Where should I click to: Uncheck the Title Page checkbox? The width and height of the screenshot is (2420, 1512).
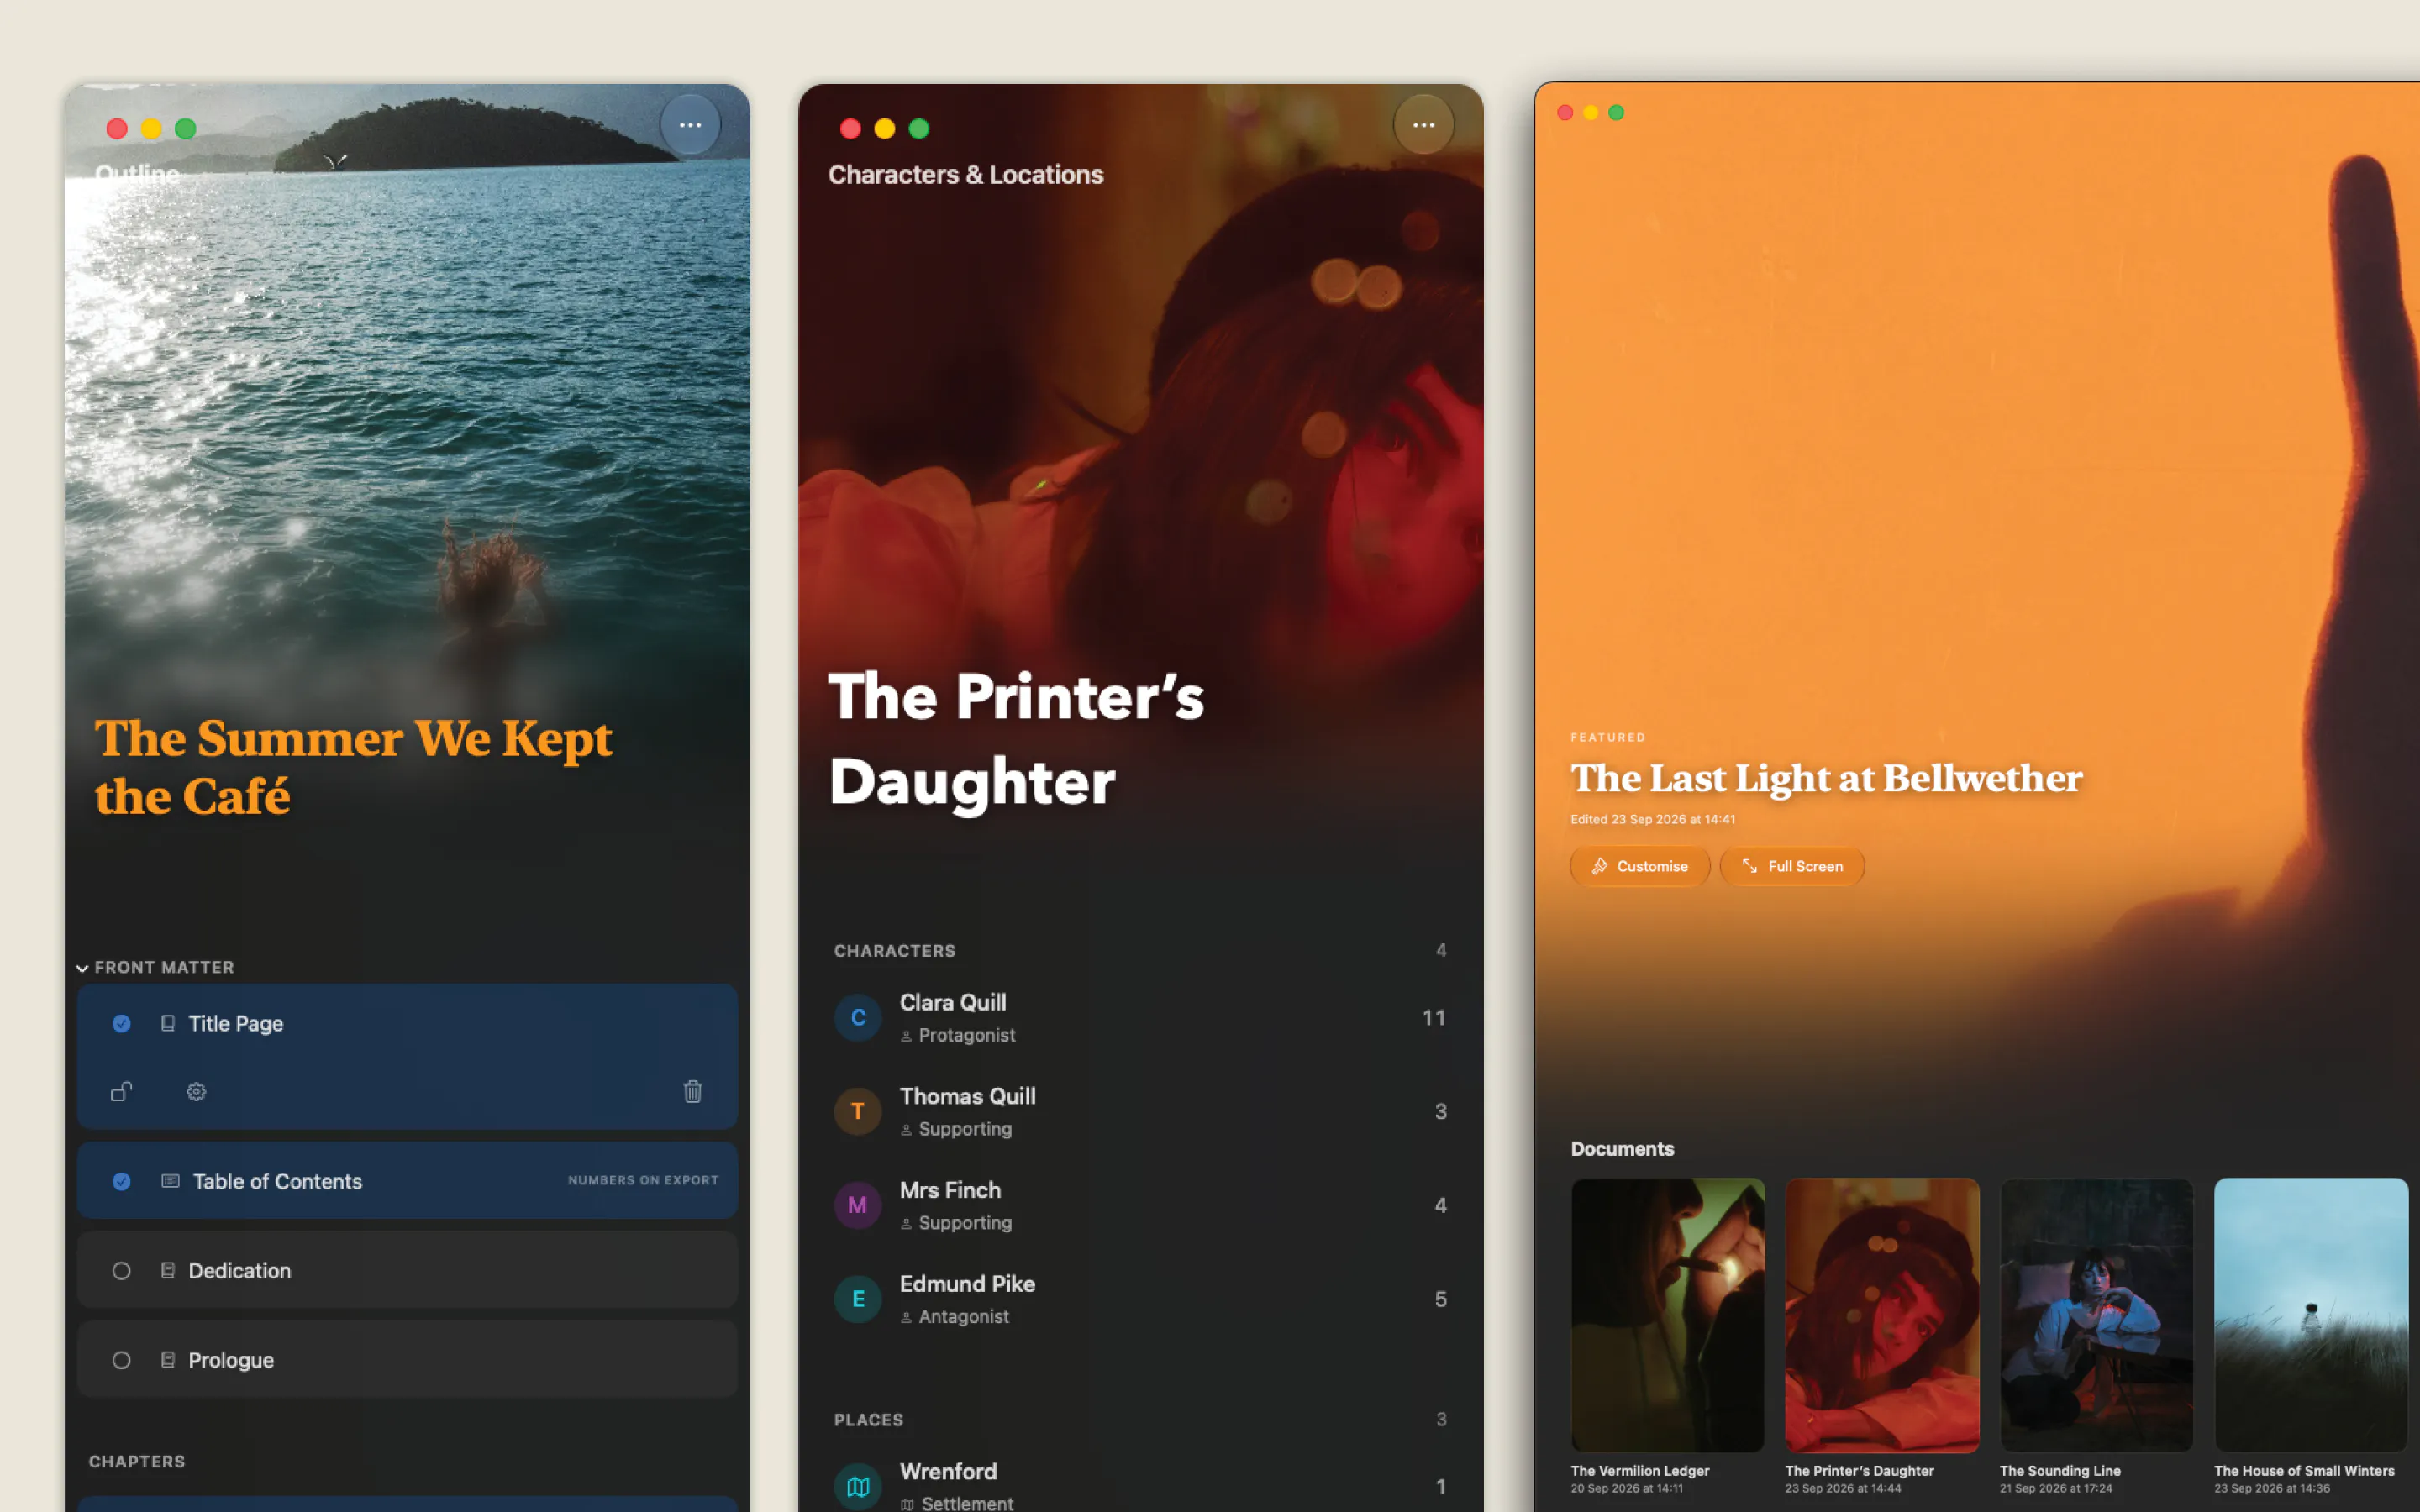[121, 1023]
